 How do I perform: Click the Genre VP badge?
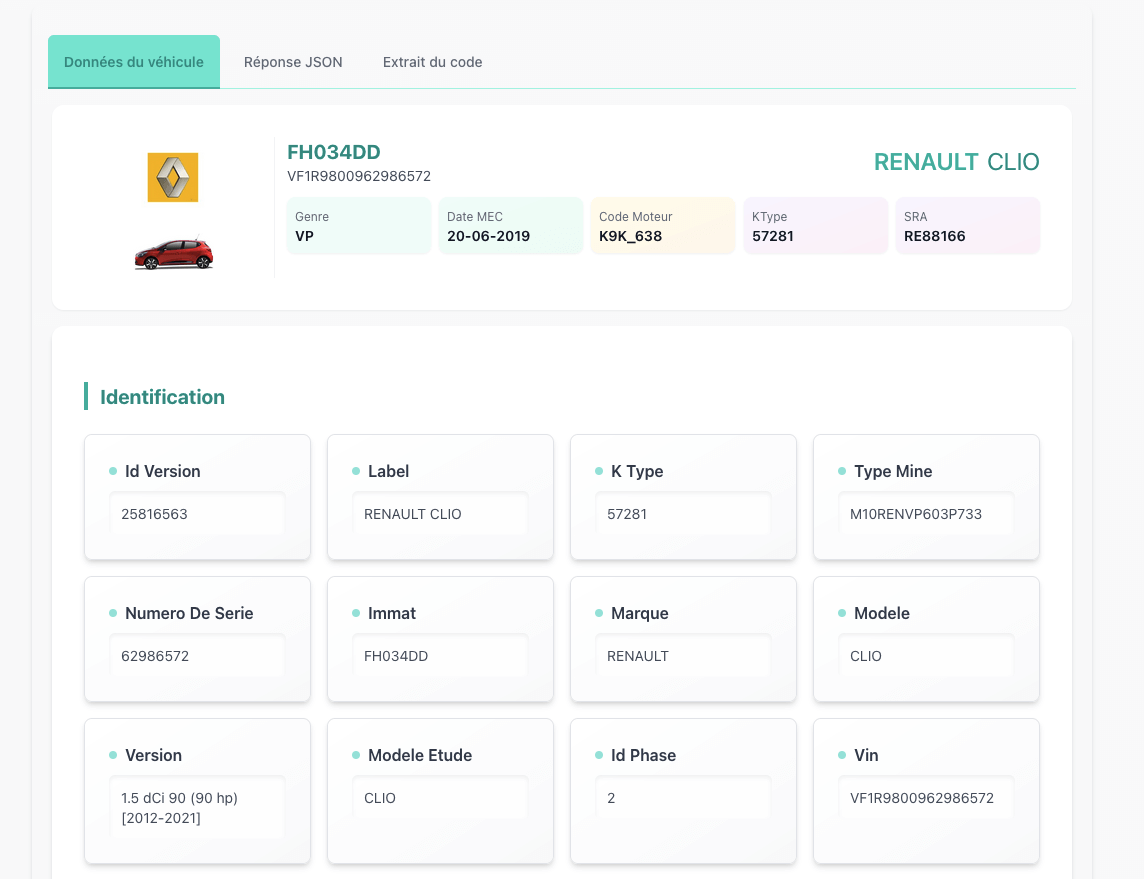[358, 226]
